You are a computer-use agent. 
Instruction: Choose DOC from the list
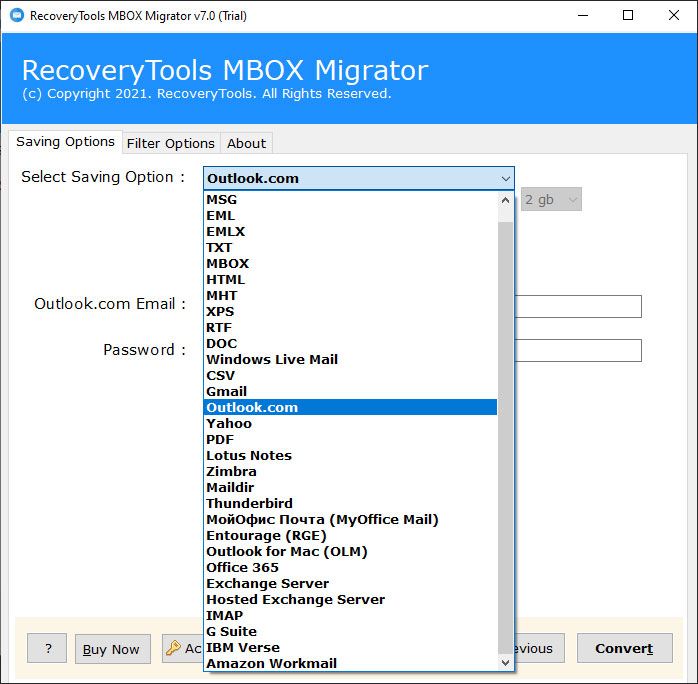(350, 344)
